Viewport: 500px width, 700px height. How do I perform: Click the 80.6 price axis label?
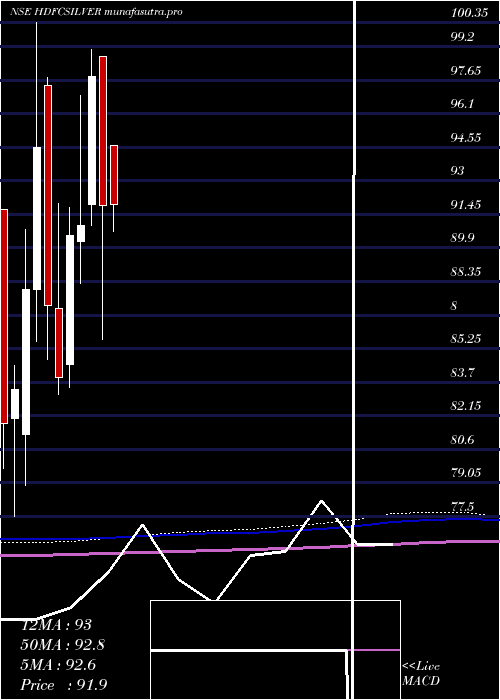[x=462, y=440]
